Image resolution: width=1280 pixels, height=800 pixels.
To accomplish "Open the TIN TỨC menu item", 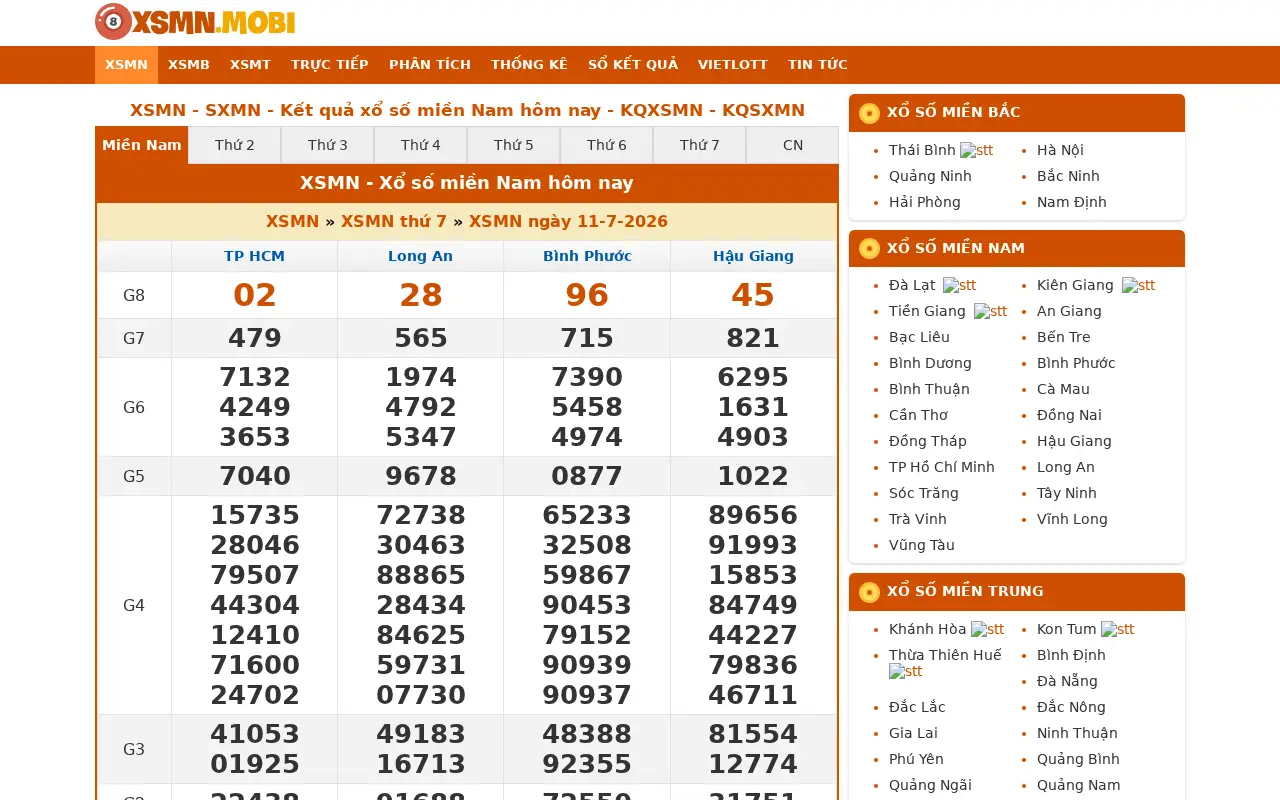I will tap(818, 65).
